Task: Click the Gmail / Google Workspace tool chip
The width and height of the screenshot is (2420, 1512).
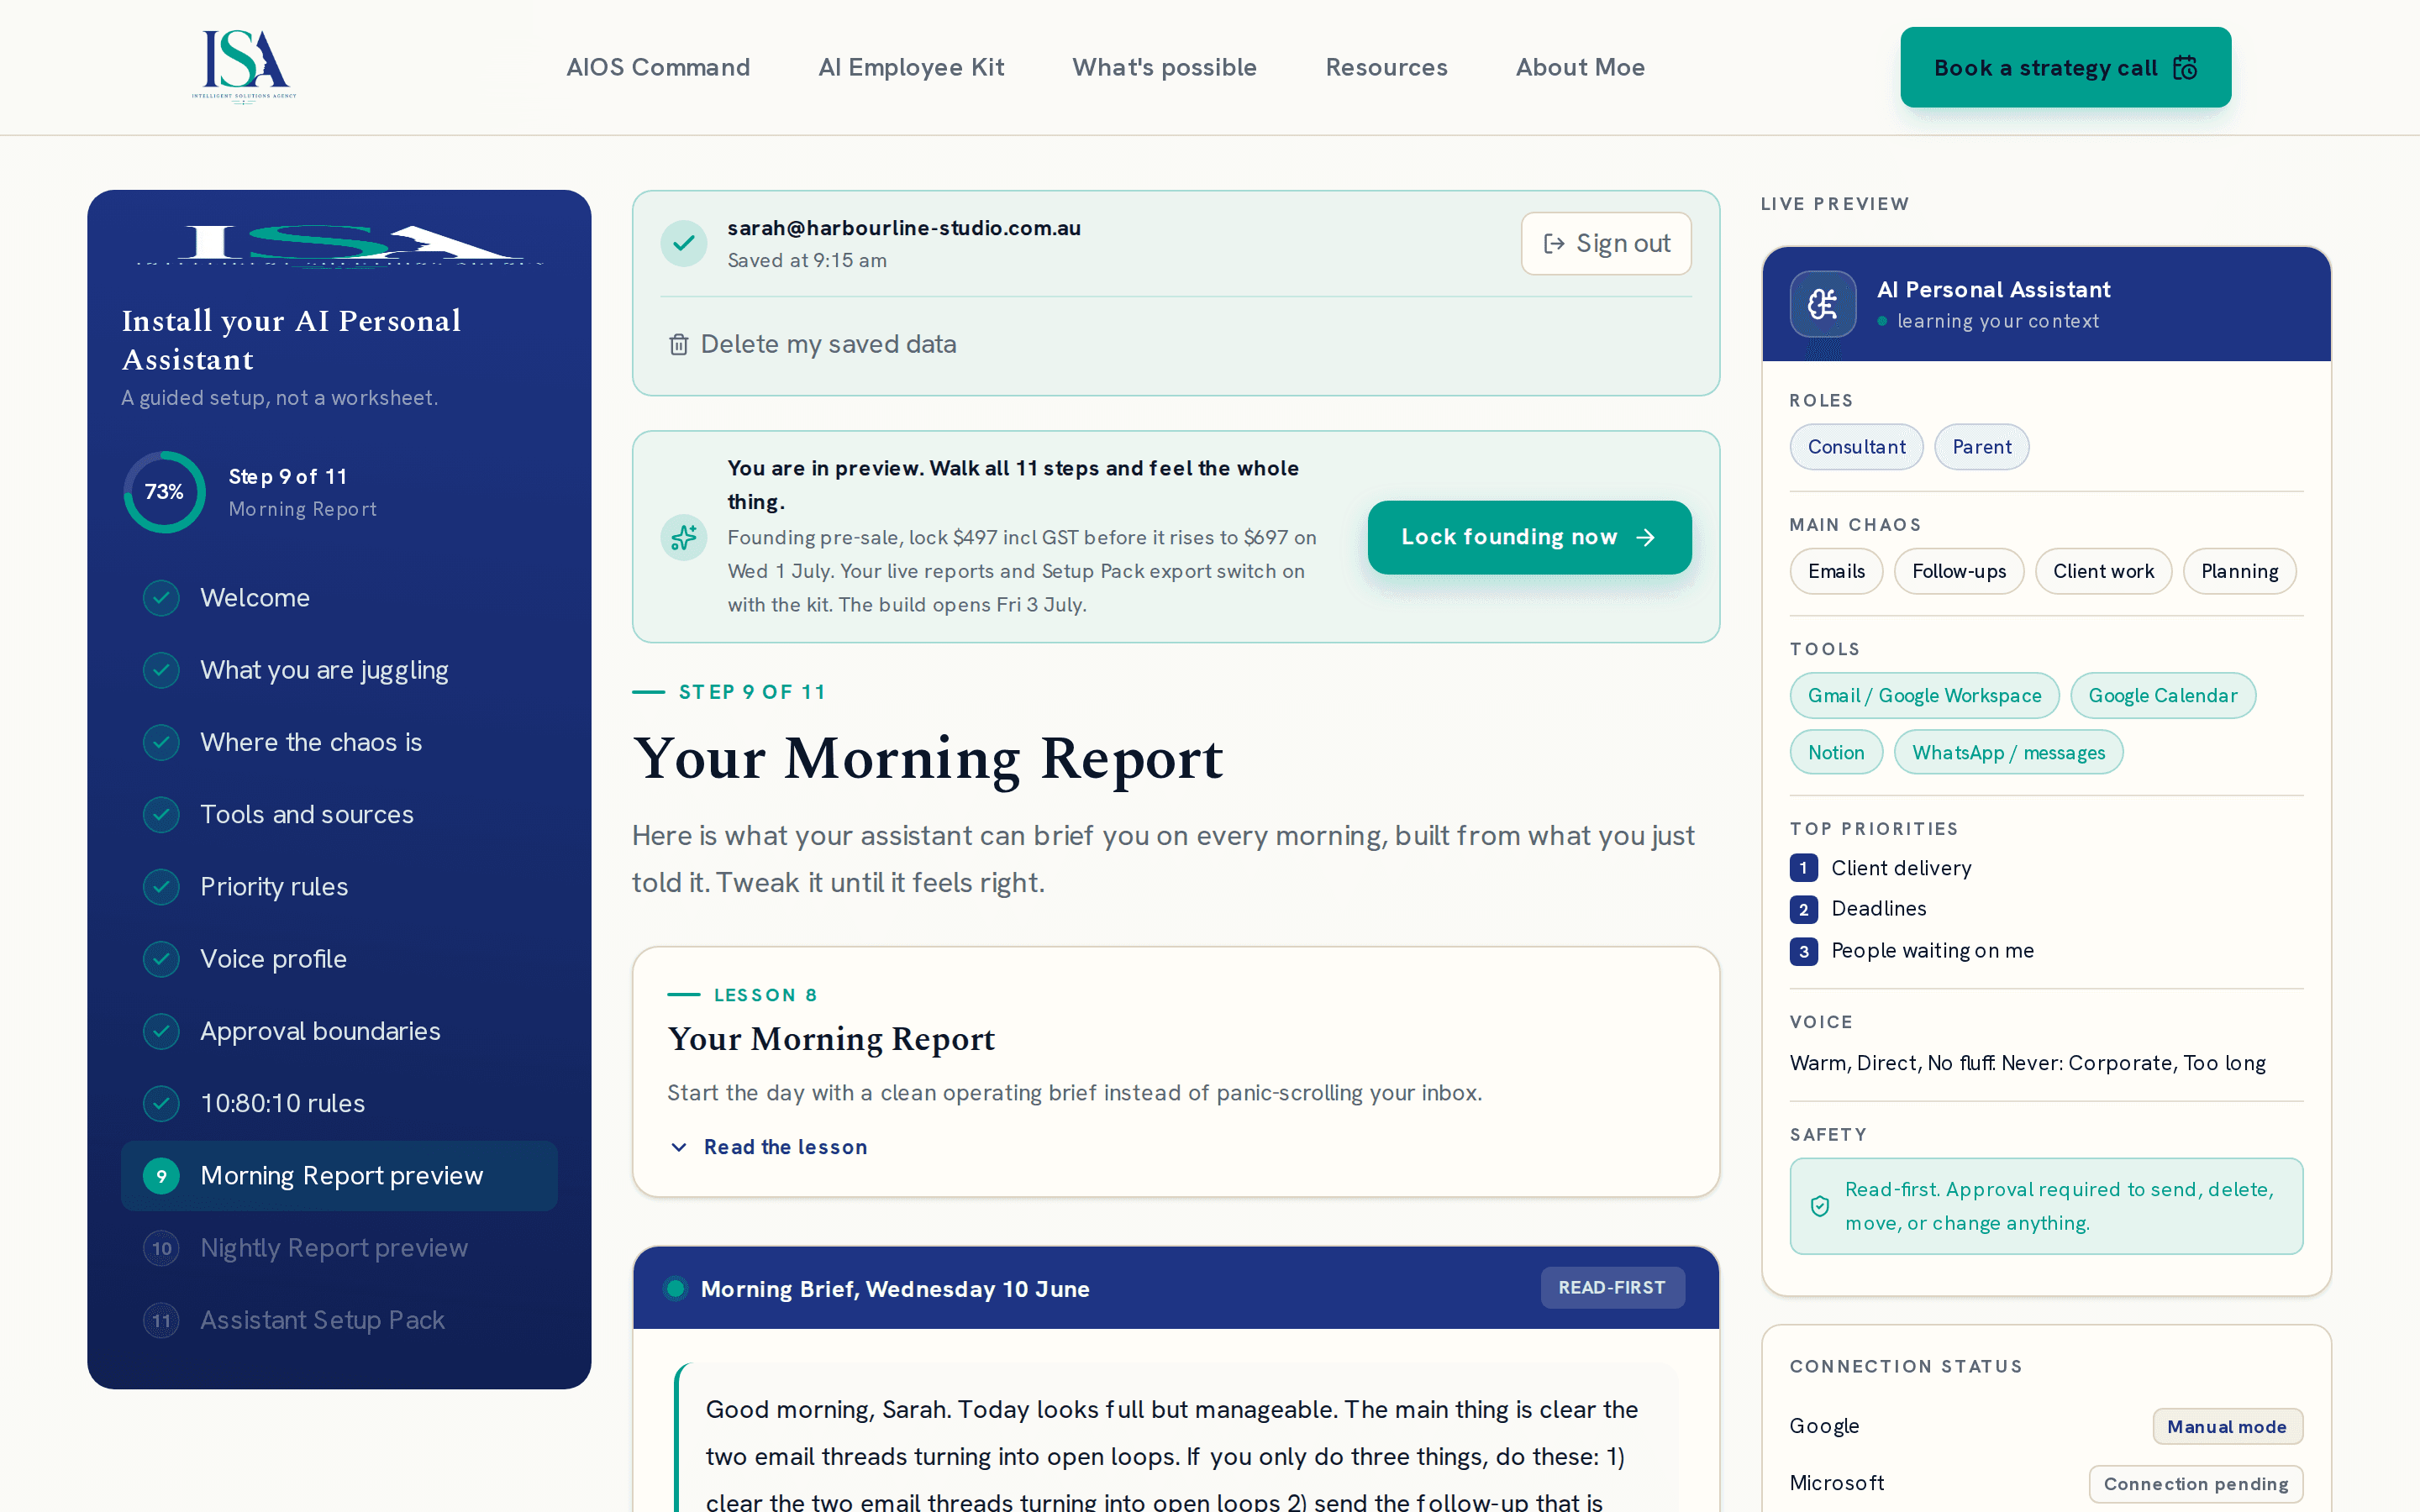Action: 1924,695
